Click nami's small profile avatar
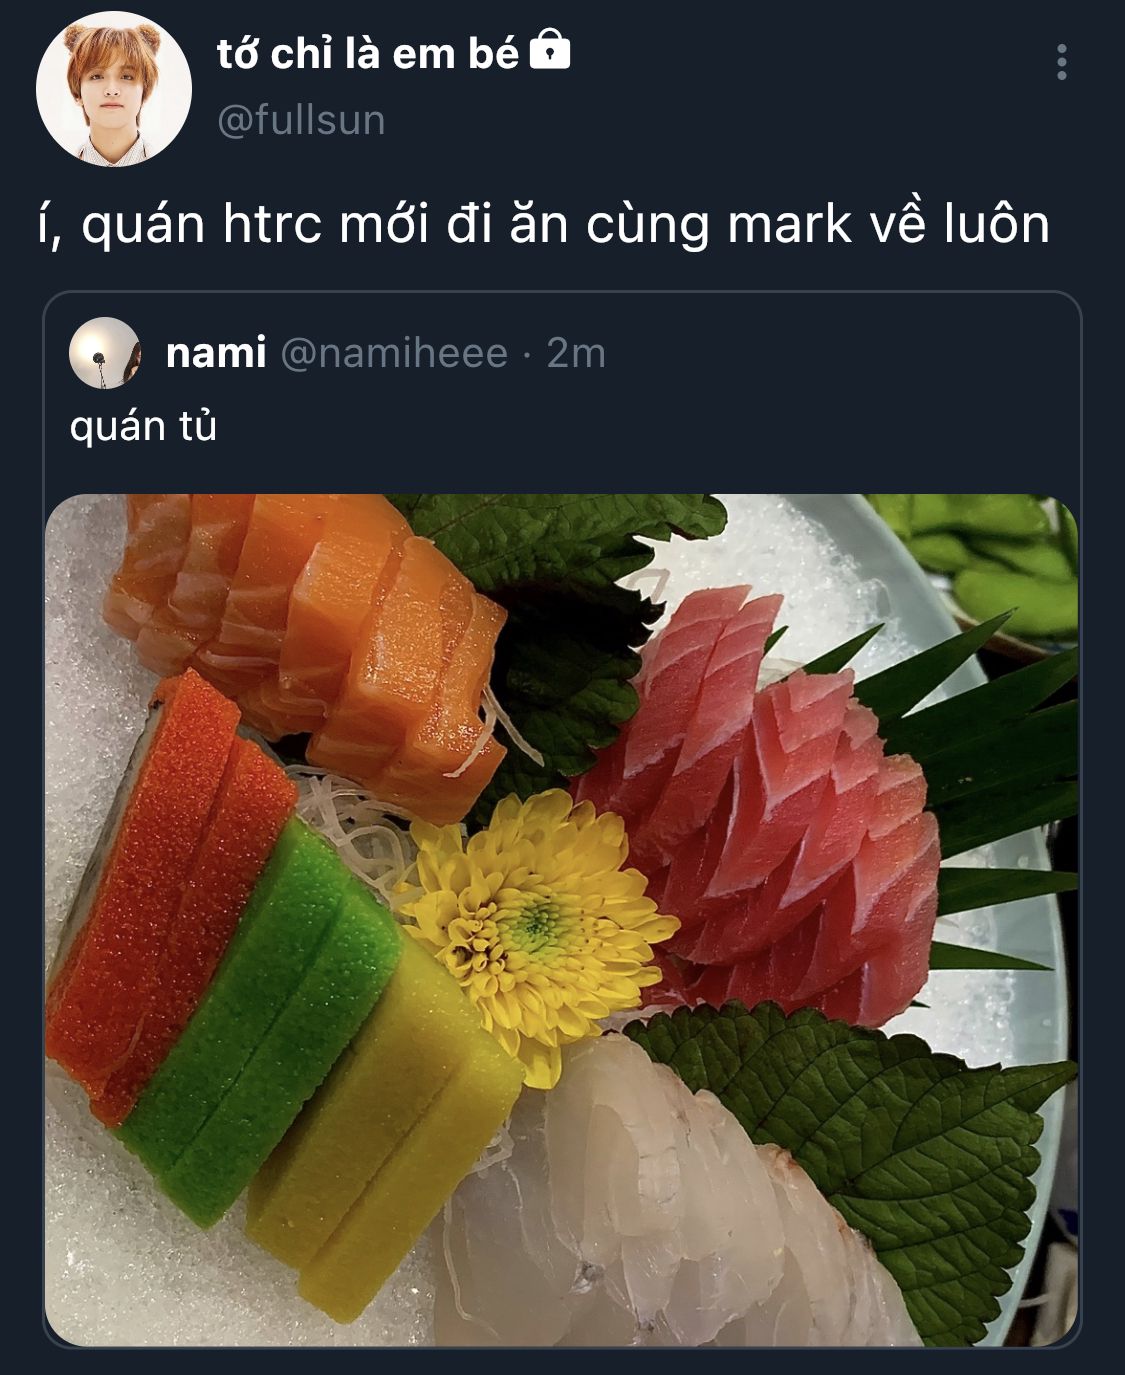This screenshot has width=1125, height=1375. 105,353
